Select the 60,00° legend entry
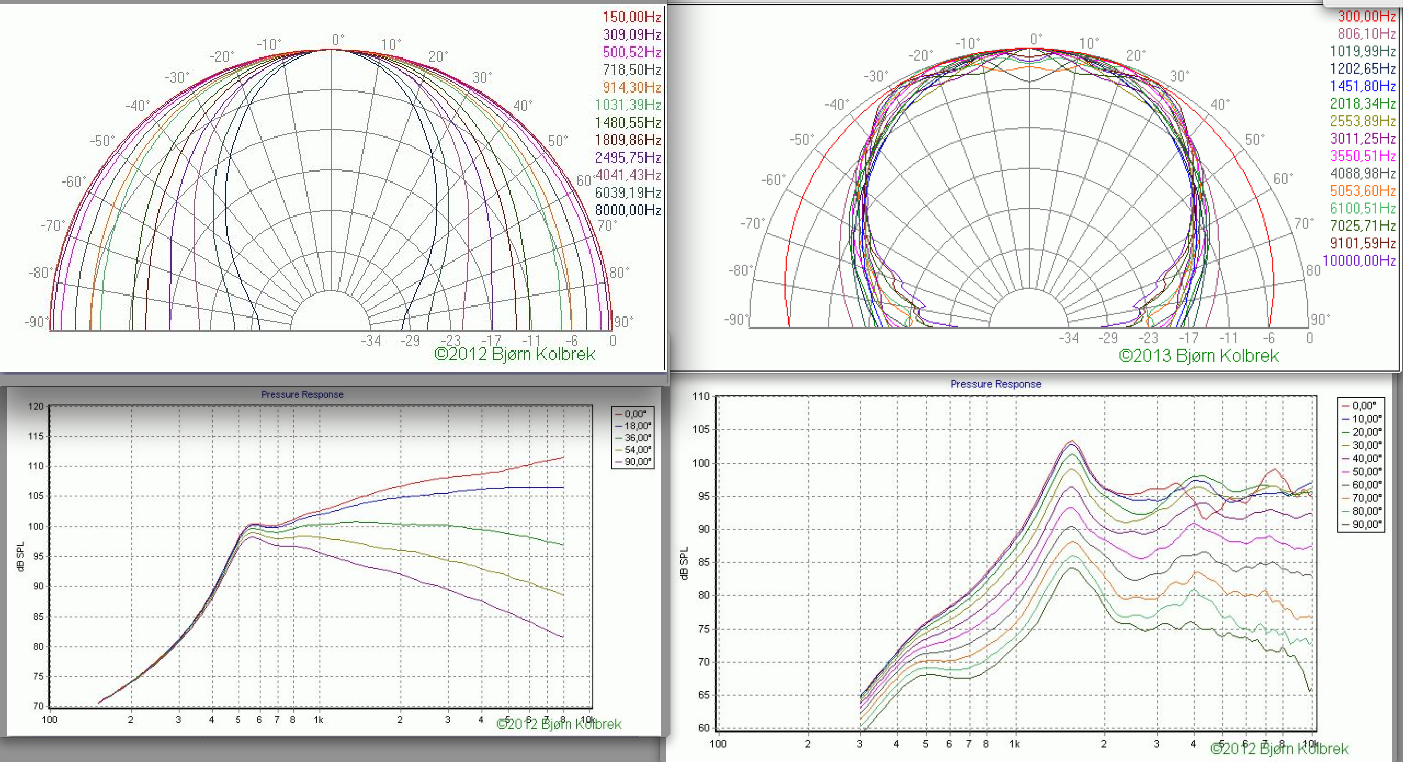Image resolution: width=1403 pixels, height=762 pixels. click(x=1362, y=484)
